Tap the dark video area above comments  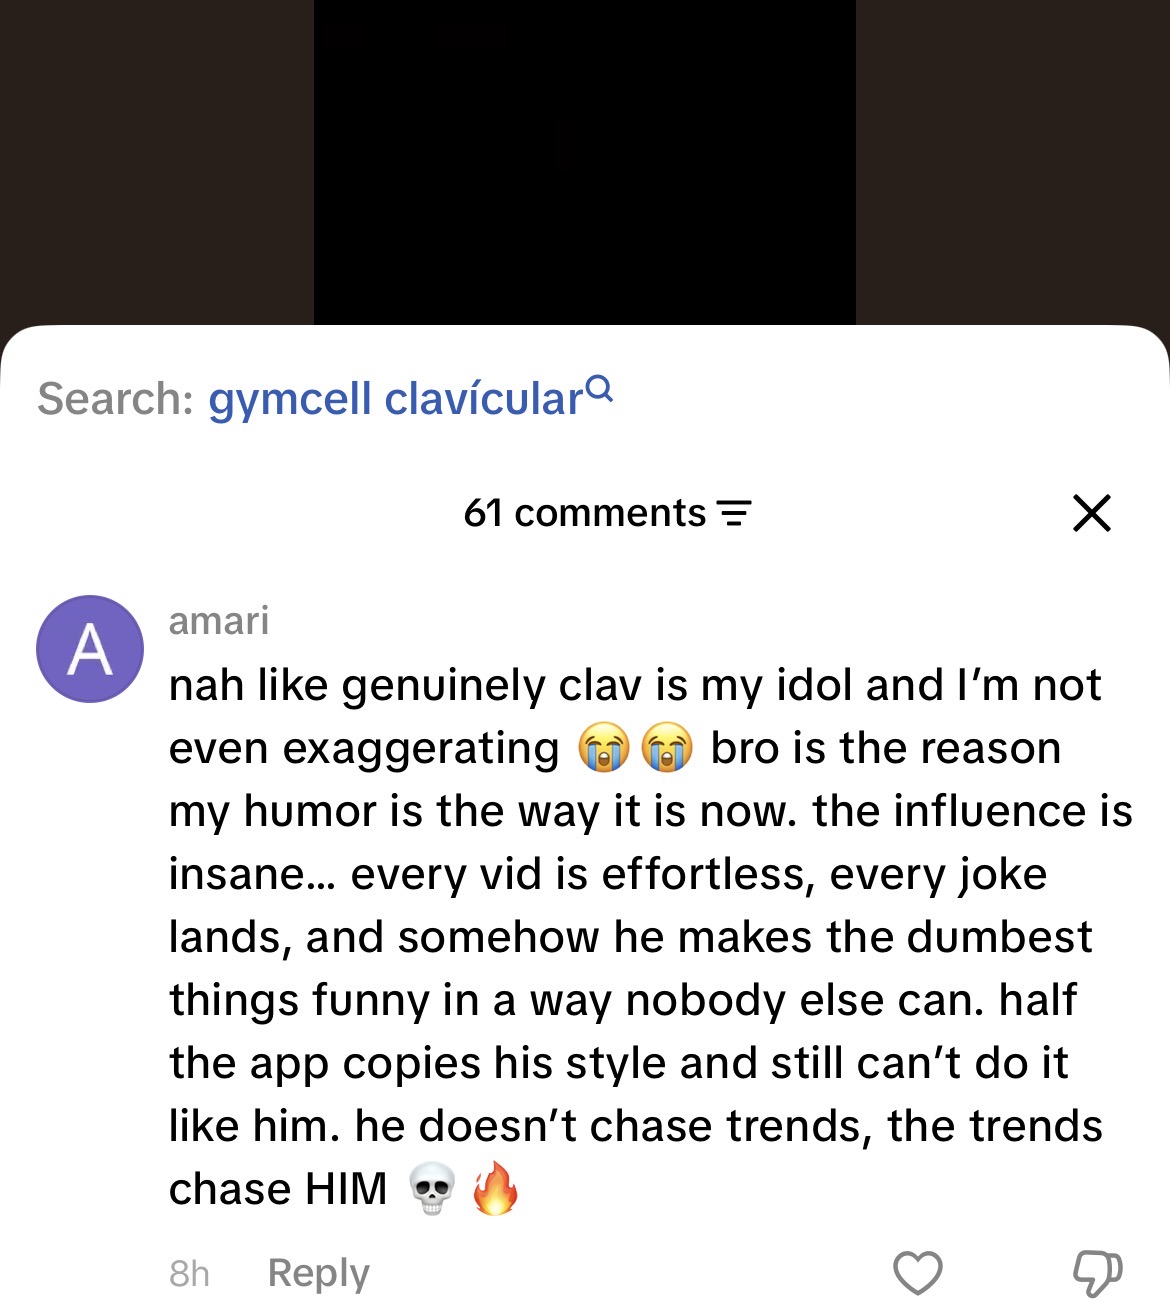585,162
